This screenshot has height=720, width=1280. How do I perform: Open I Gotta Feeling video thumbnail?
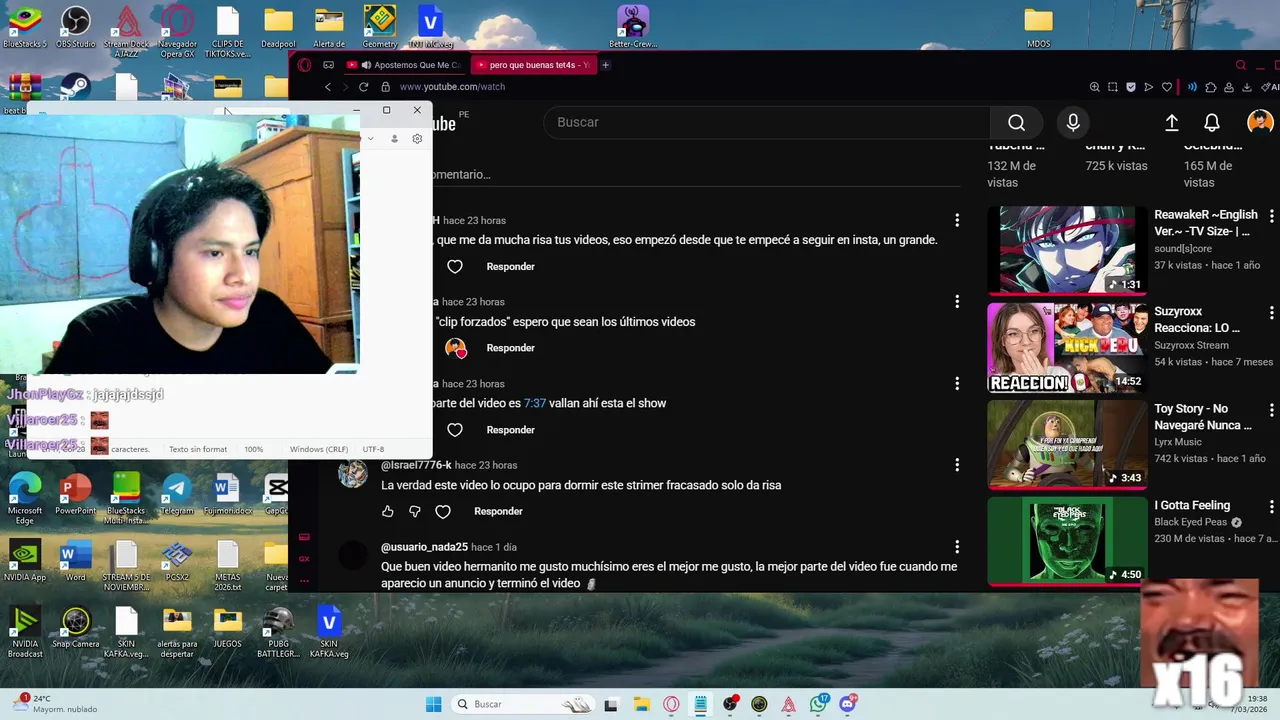[1067, 541]
